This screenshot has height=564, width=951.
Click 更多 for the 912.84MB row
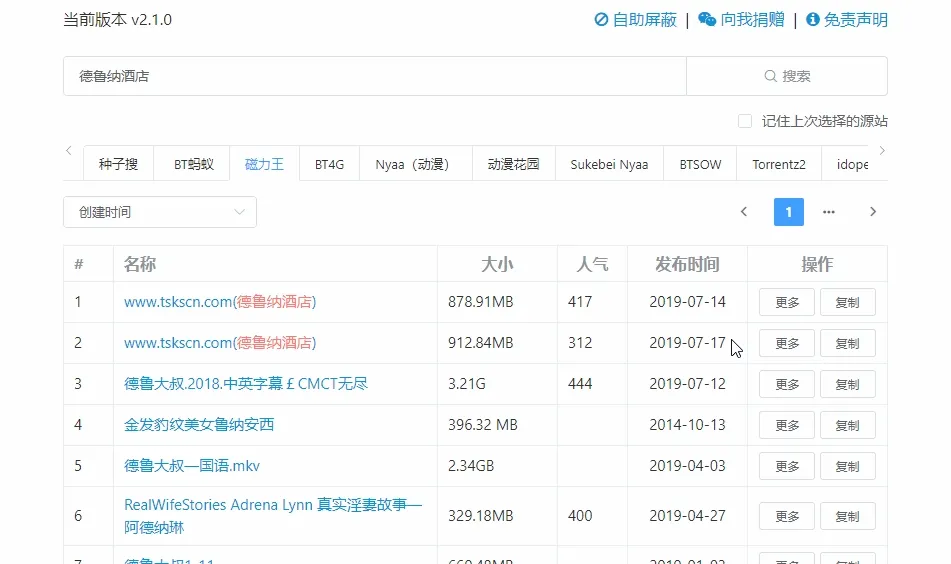[787, 343]
